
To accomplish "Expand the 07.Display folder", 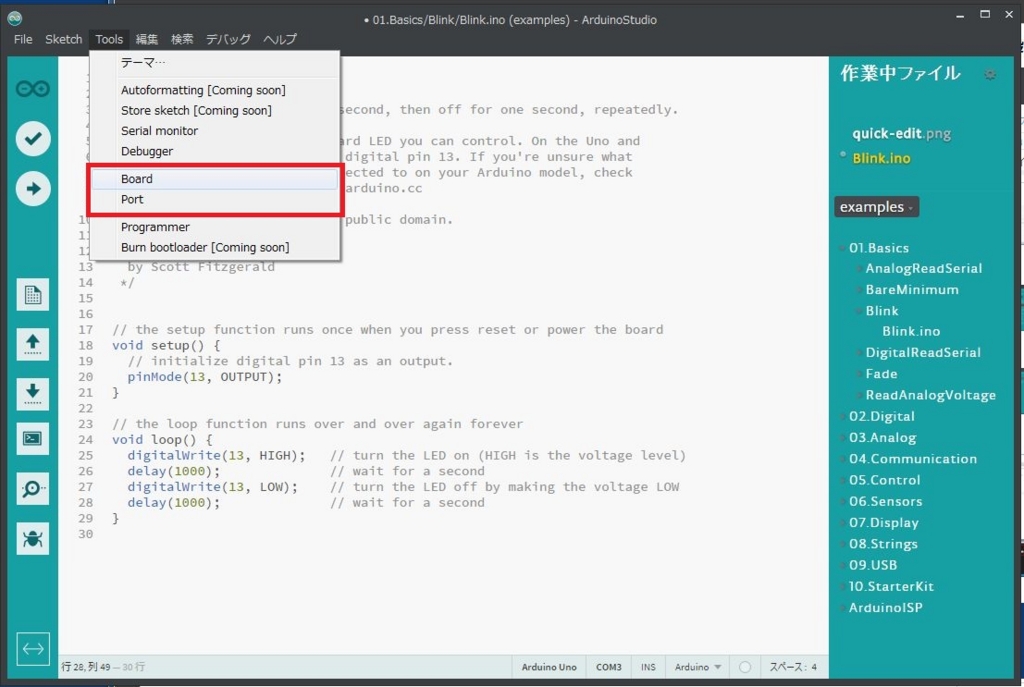I will 884,522.
